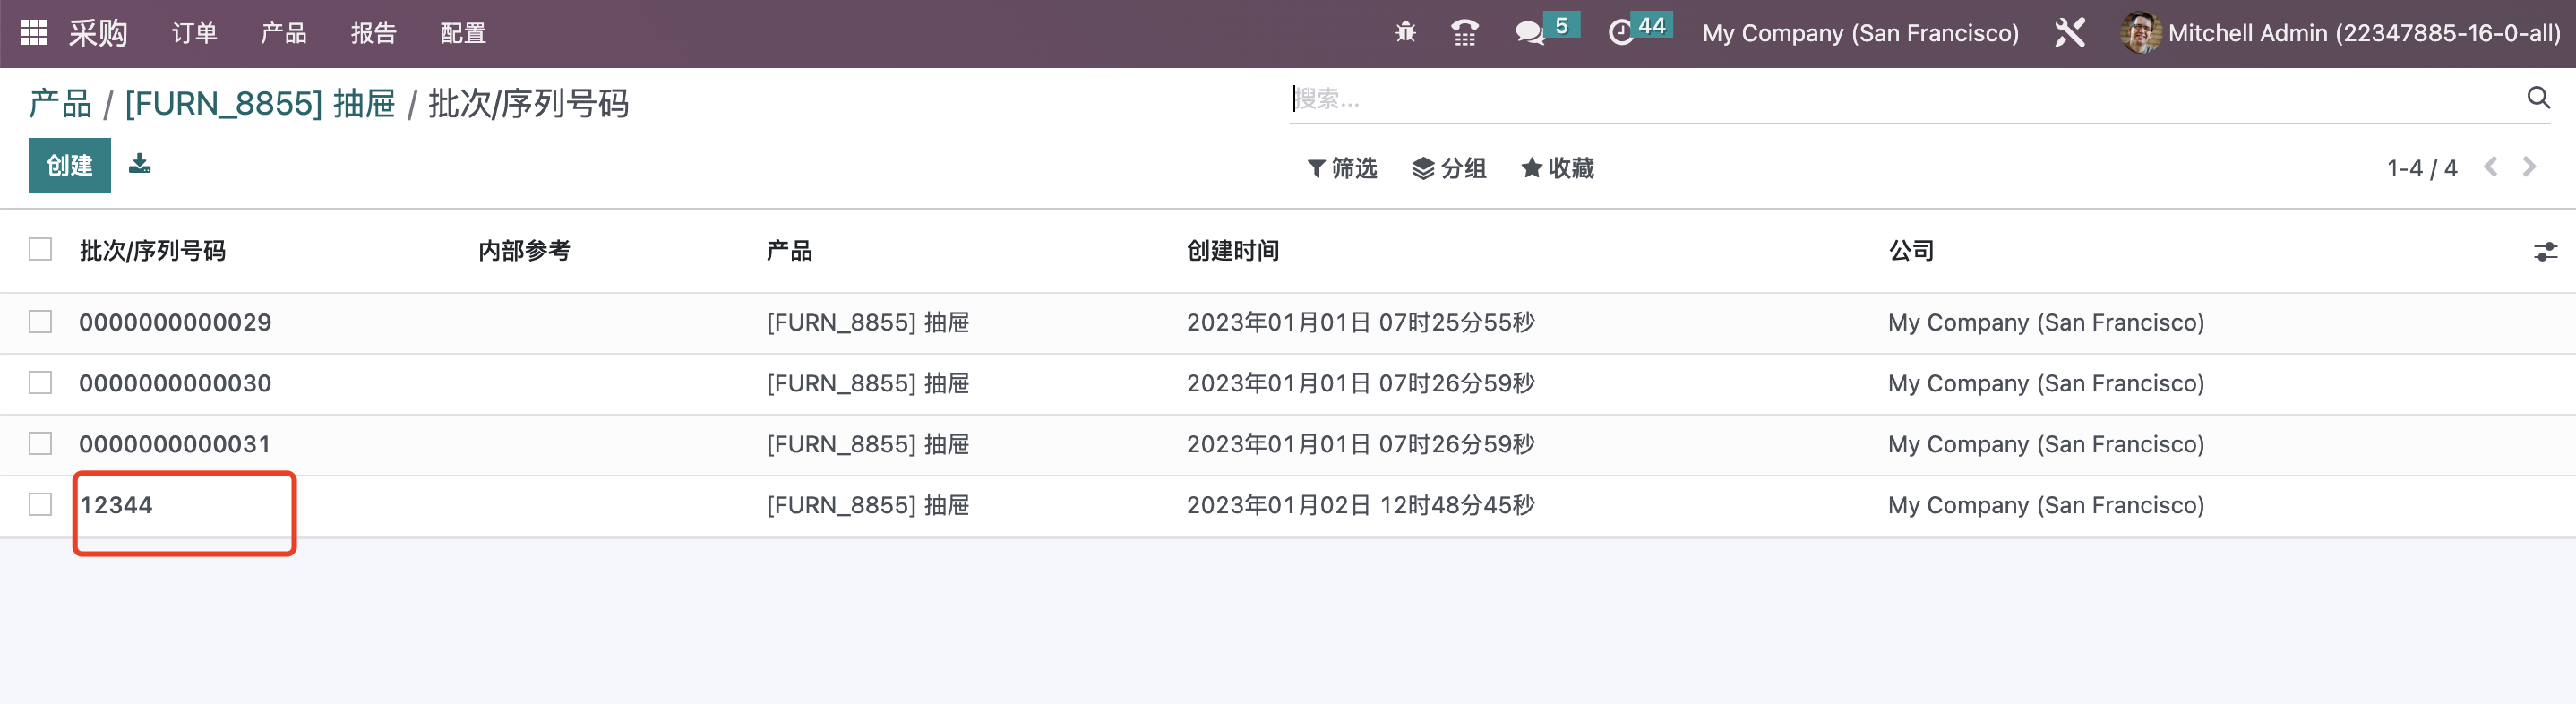The height and width of the screenshot is (704, 2576).
Task: Click the wrench tools icon
Action: [2070, 33]
